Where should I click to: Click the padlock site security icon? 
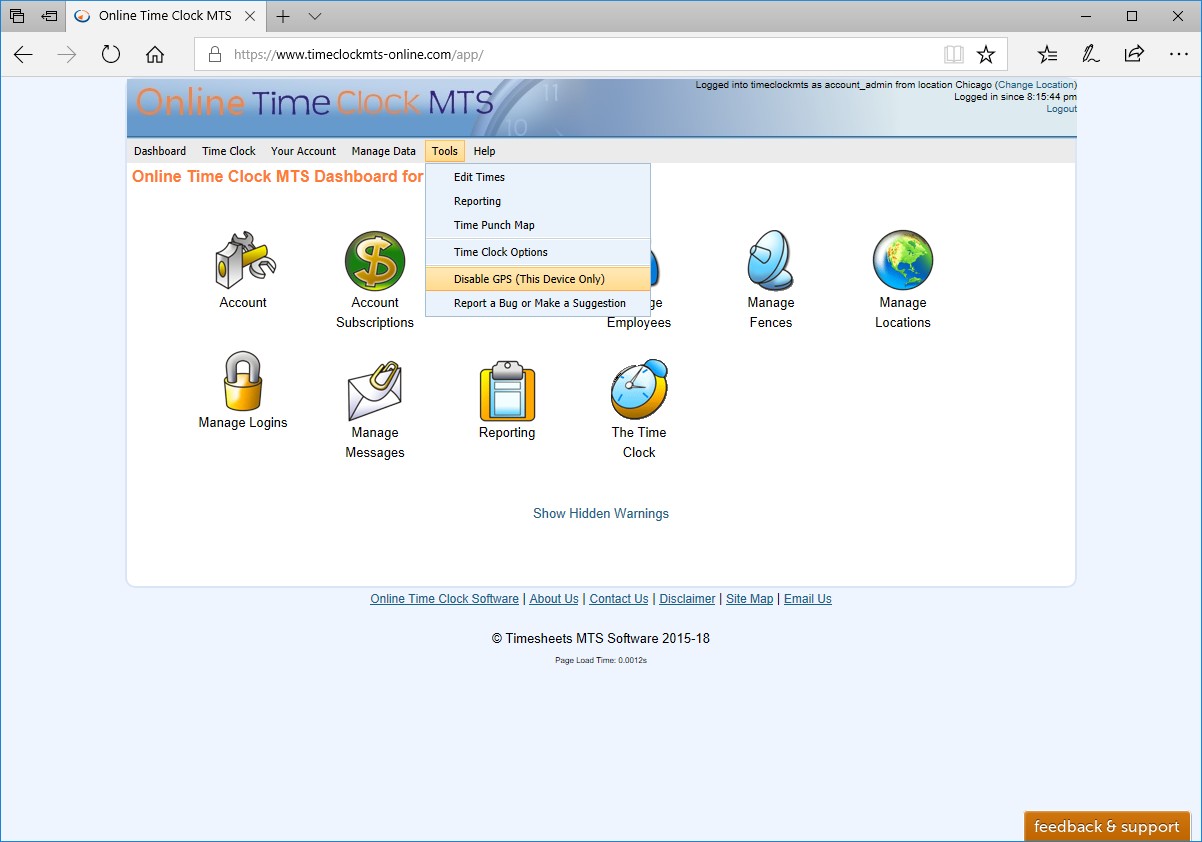213,54
